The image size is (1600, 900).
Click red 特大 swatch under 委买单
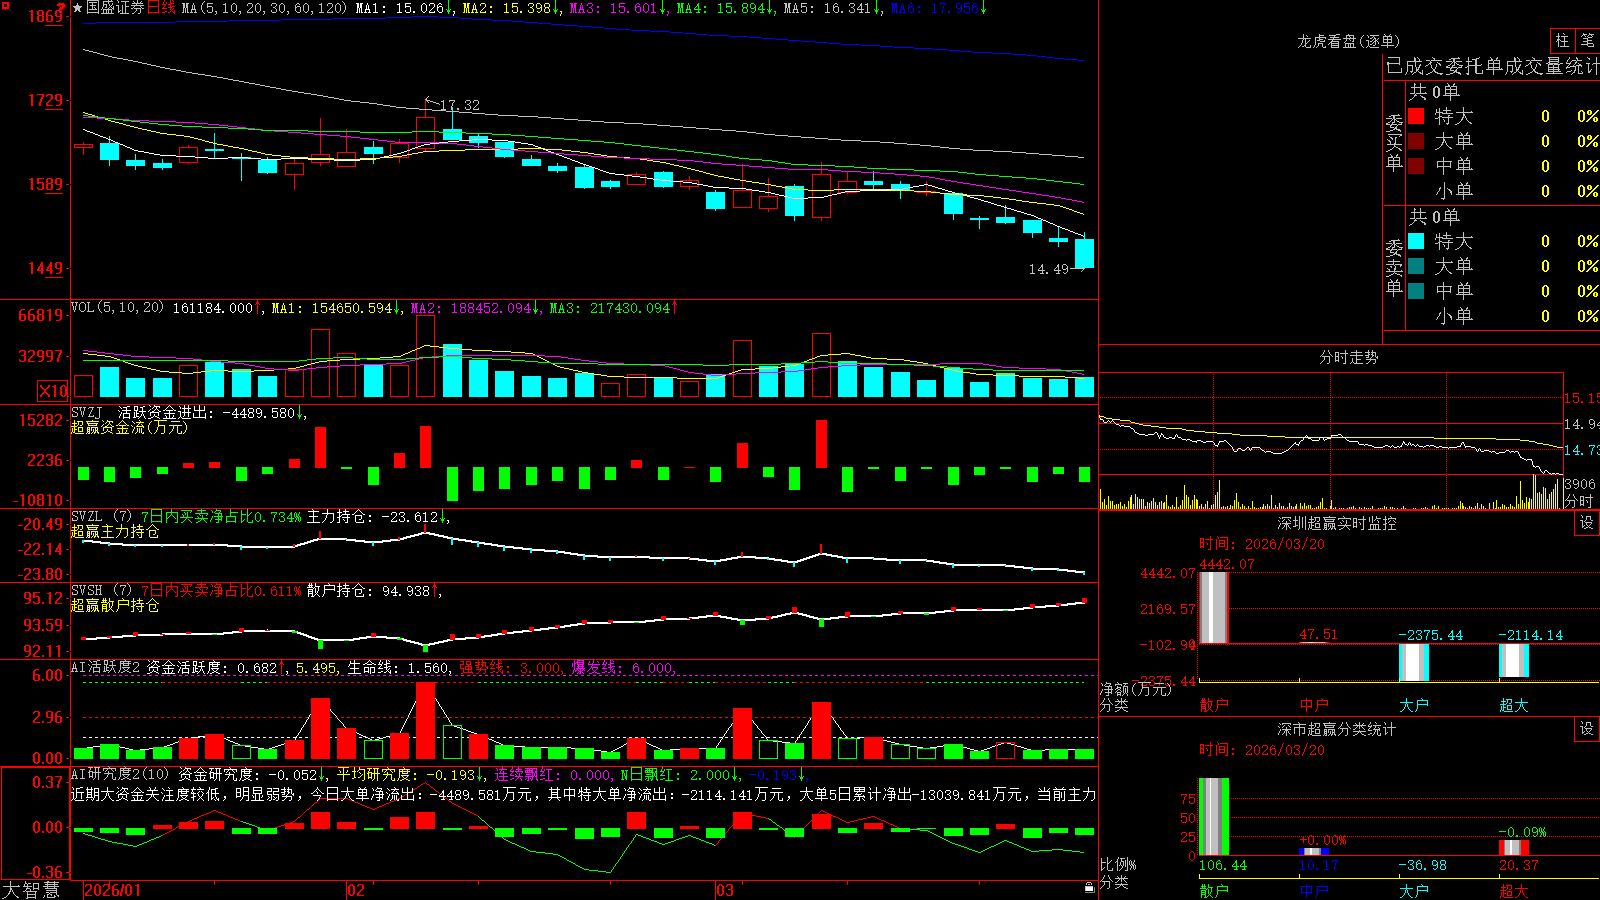[x=1416, y=116]
